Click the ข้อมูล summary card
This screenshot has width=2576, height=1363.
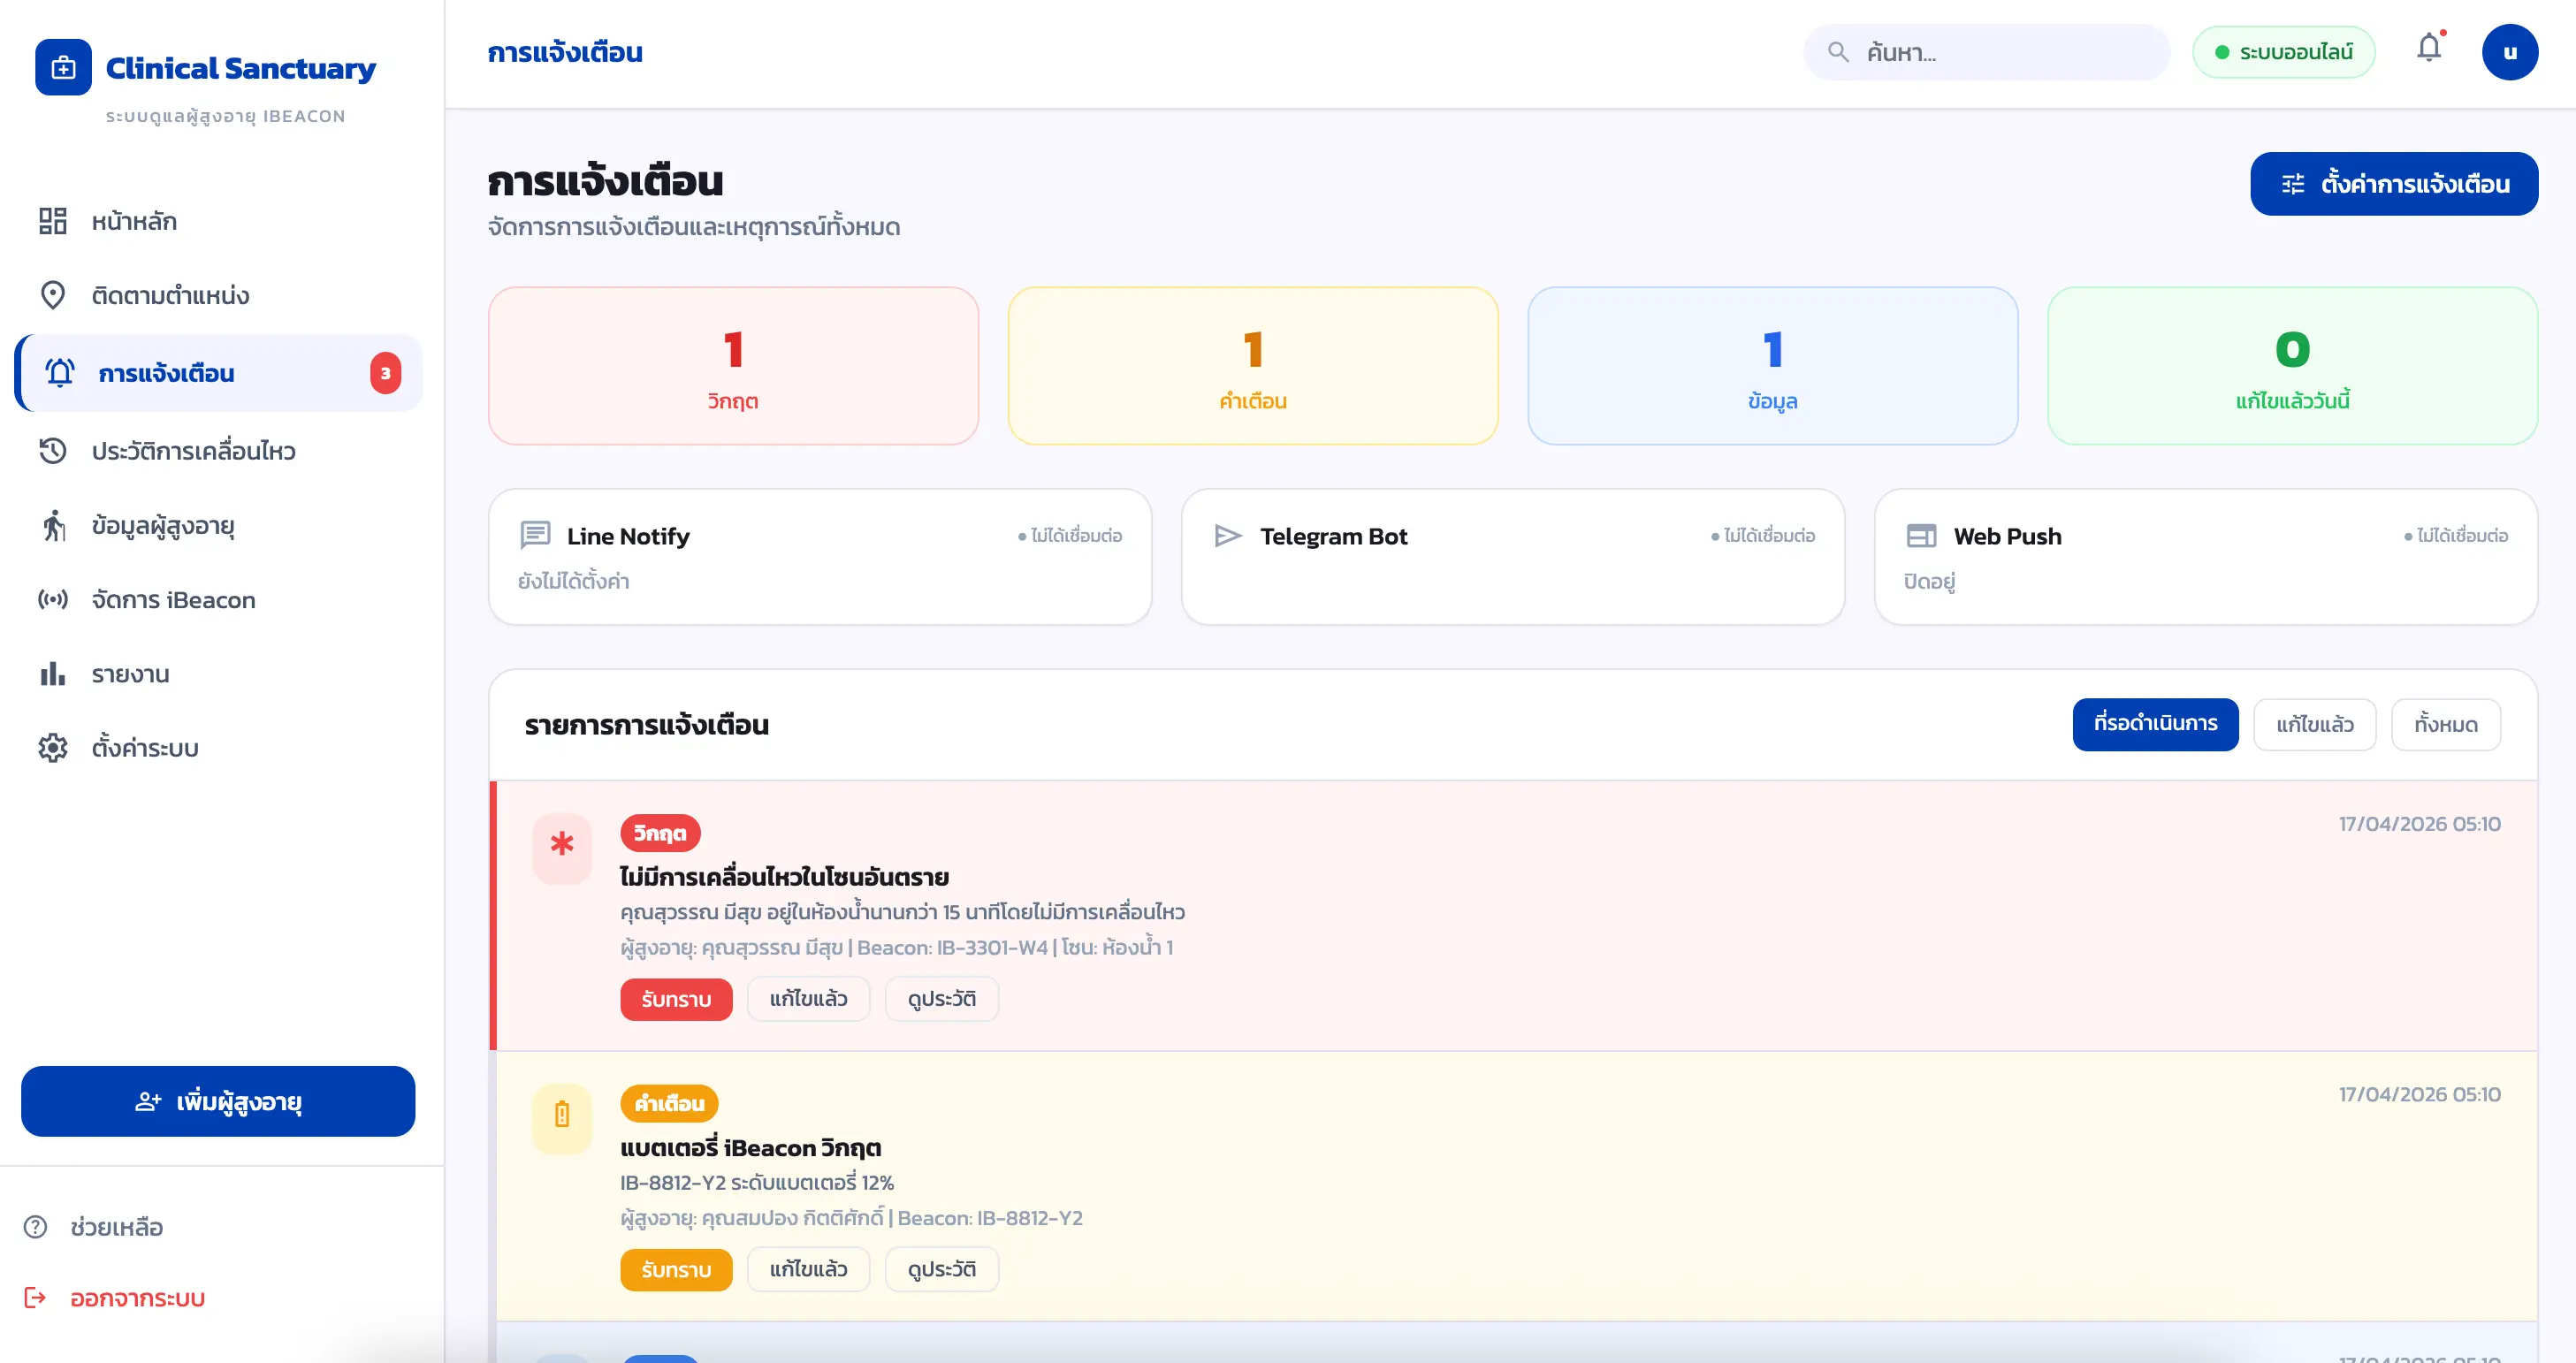click(x=1772, y=366)
